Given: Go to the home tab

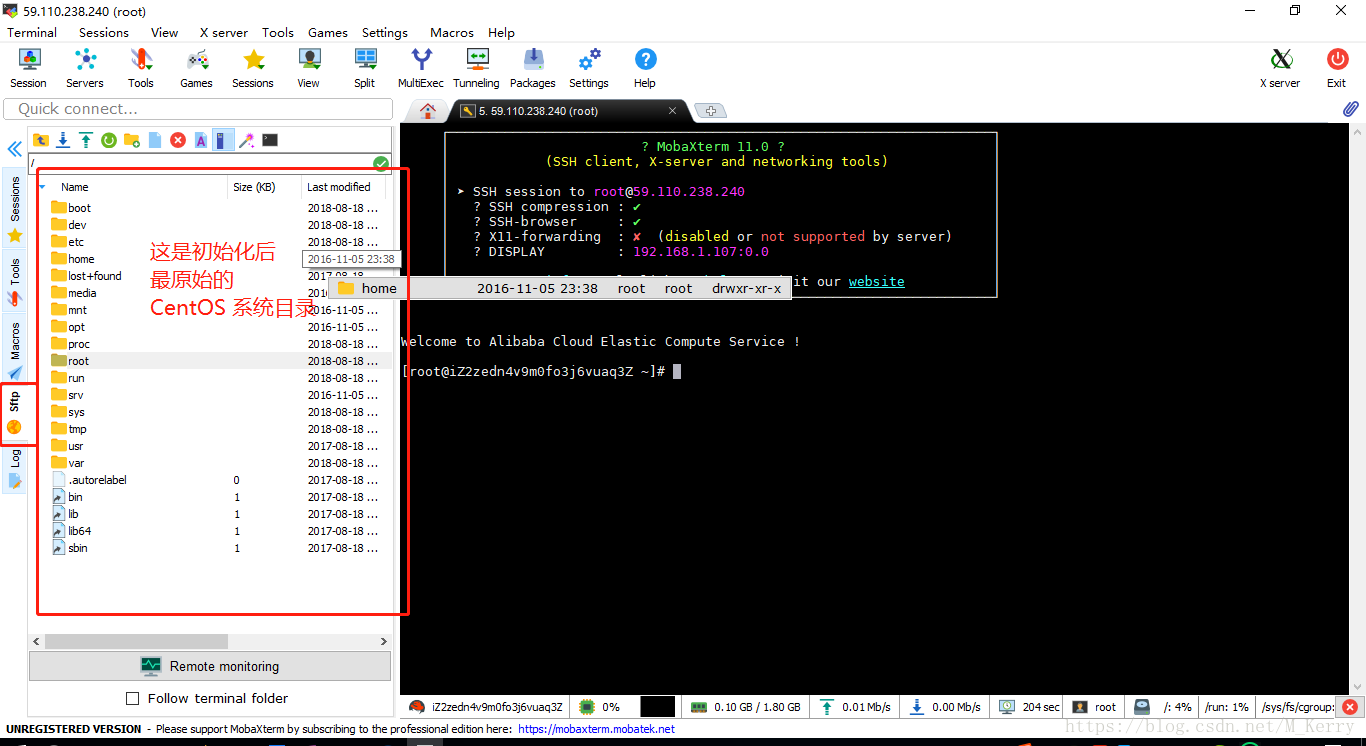Looking at the screenshot, I should (x=428, y=111).
